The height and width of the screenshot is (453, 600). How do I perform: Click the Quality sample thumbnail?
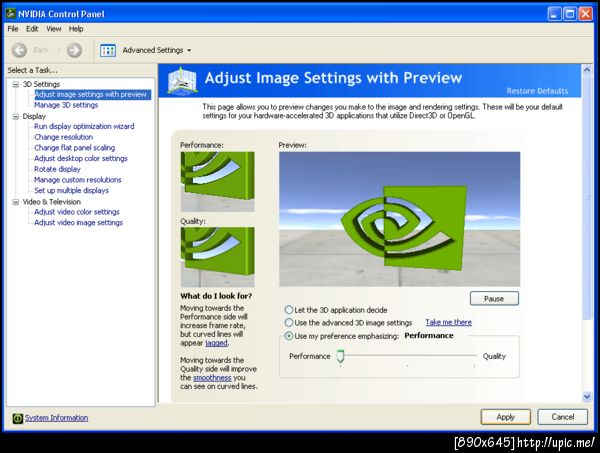click(217, 257)
